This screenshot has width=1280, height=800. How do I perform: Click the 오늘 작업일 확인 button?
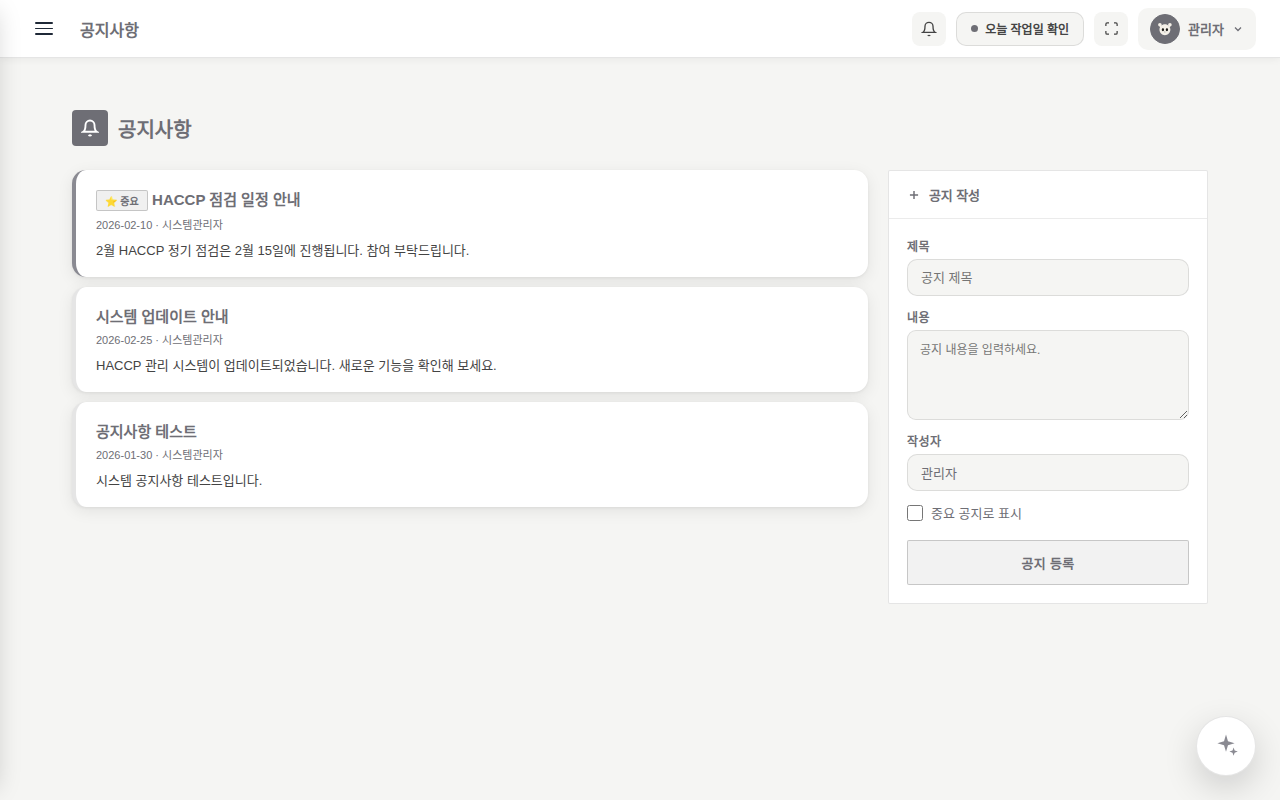pos(1020,29)
